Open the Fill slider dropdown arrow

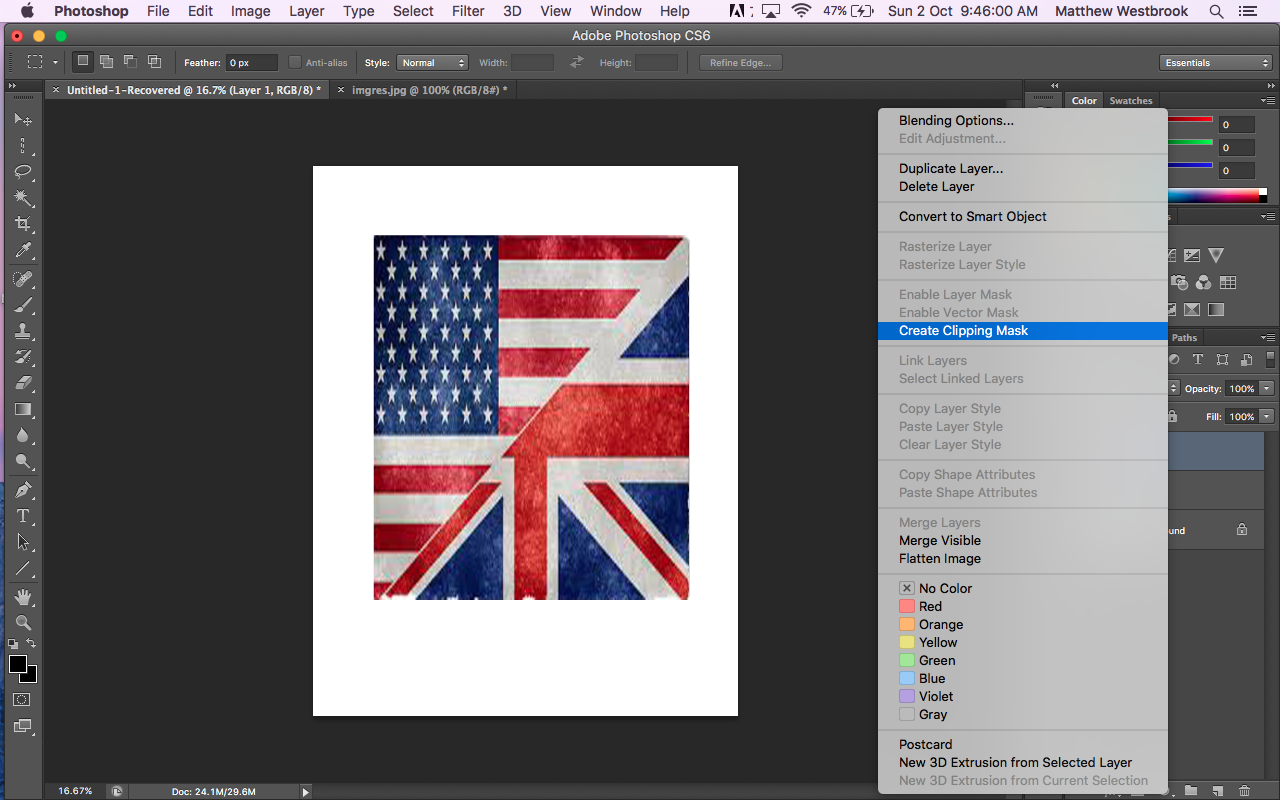pos(1267,416)
